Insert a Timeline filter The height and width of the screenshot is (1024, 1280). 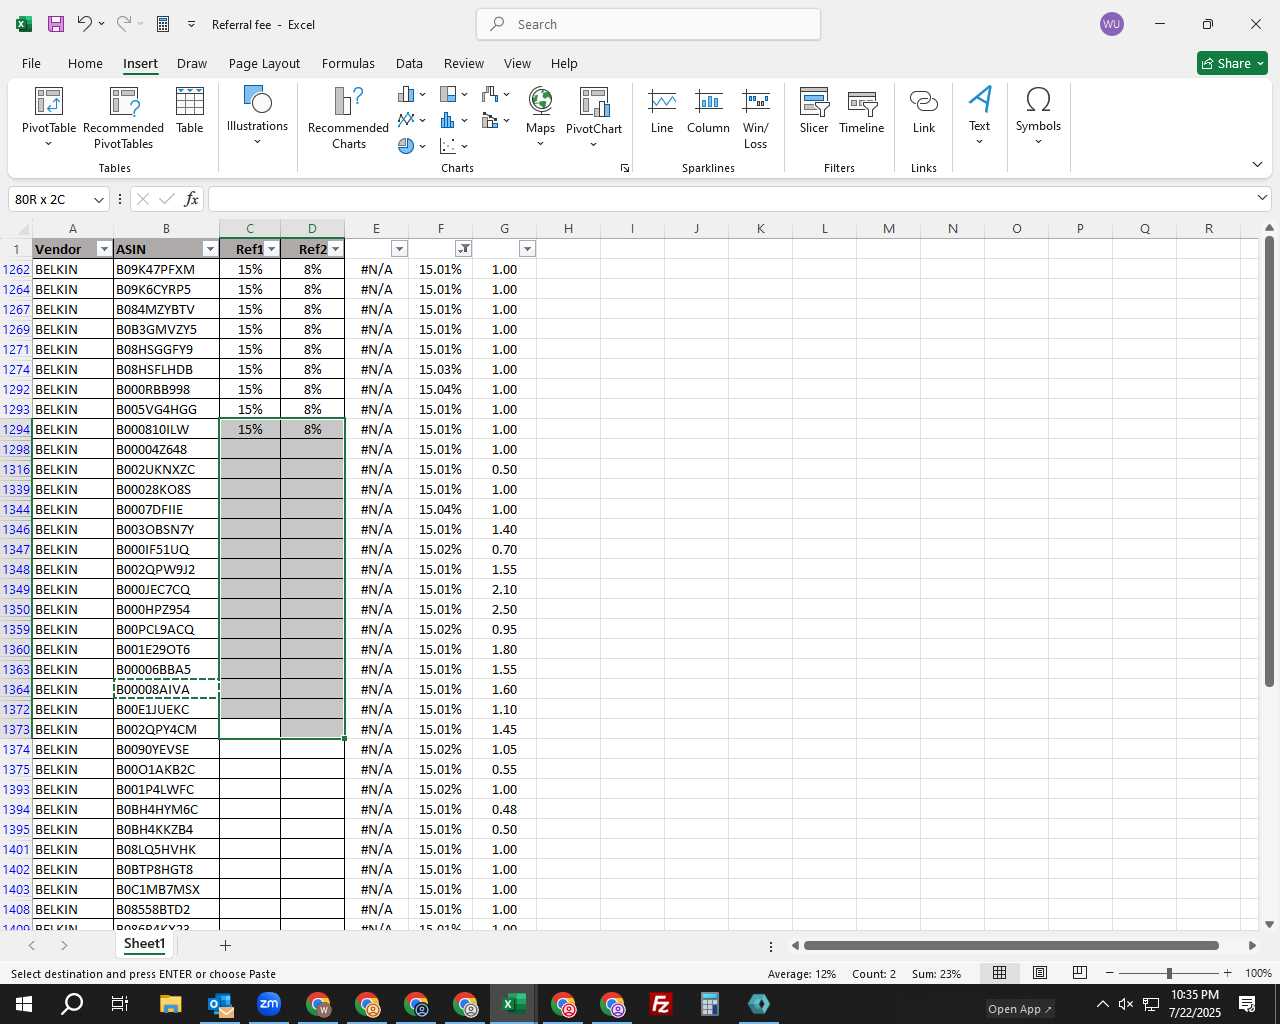coord(861,110)
